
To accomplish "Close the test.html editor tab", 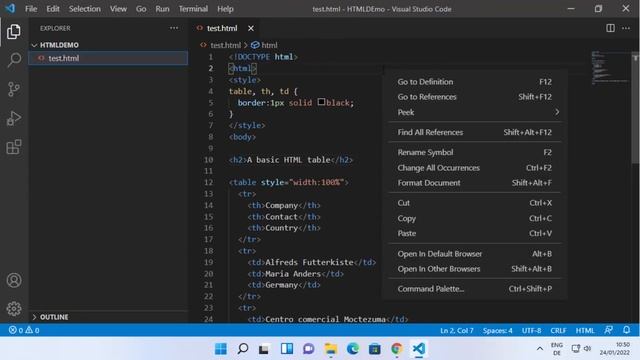I will (x=251, y=28).
